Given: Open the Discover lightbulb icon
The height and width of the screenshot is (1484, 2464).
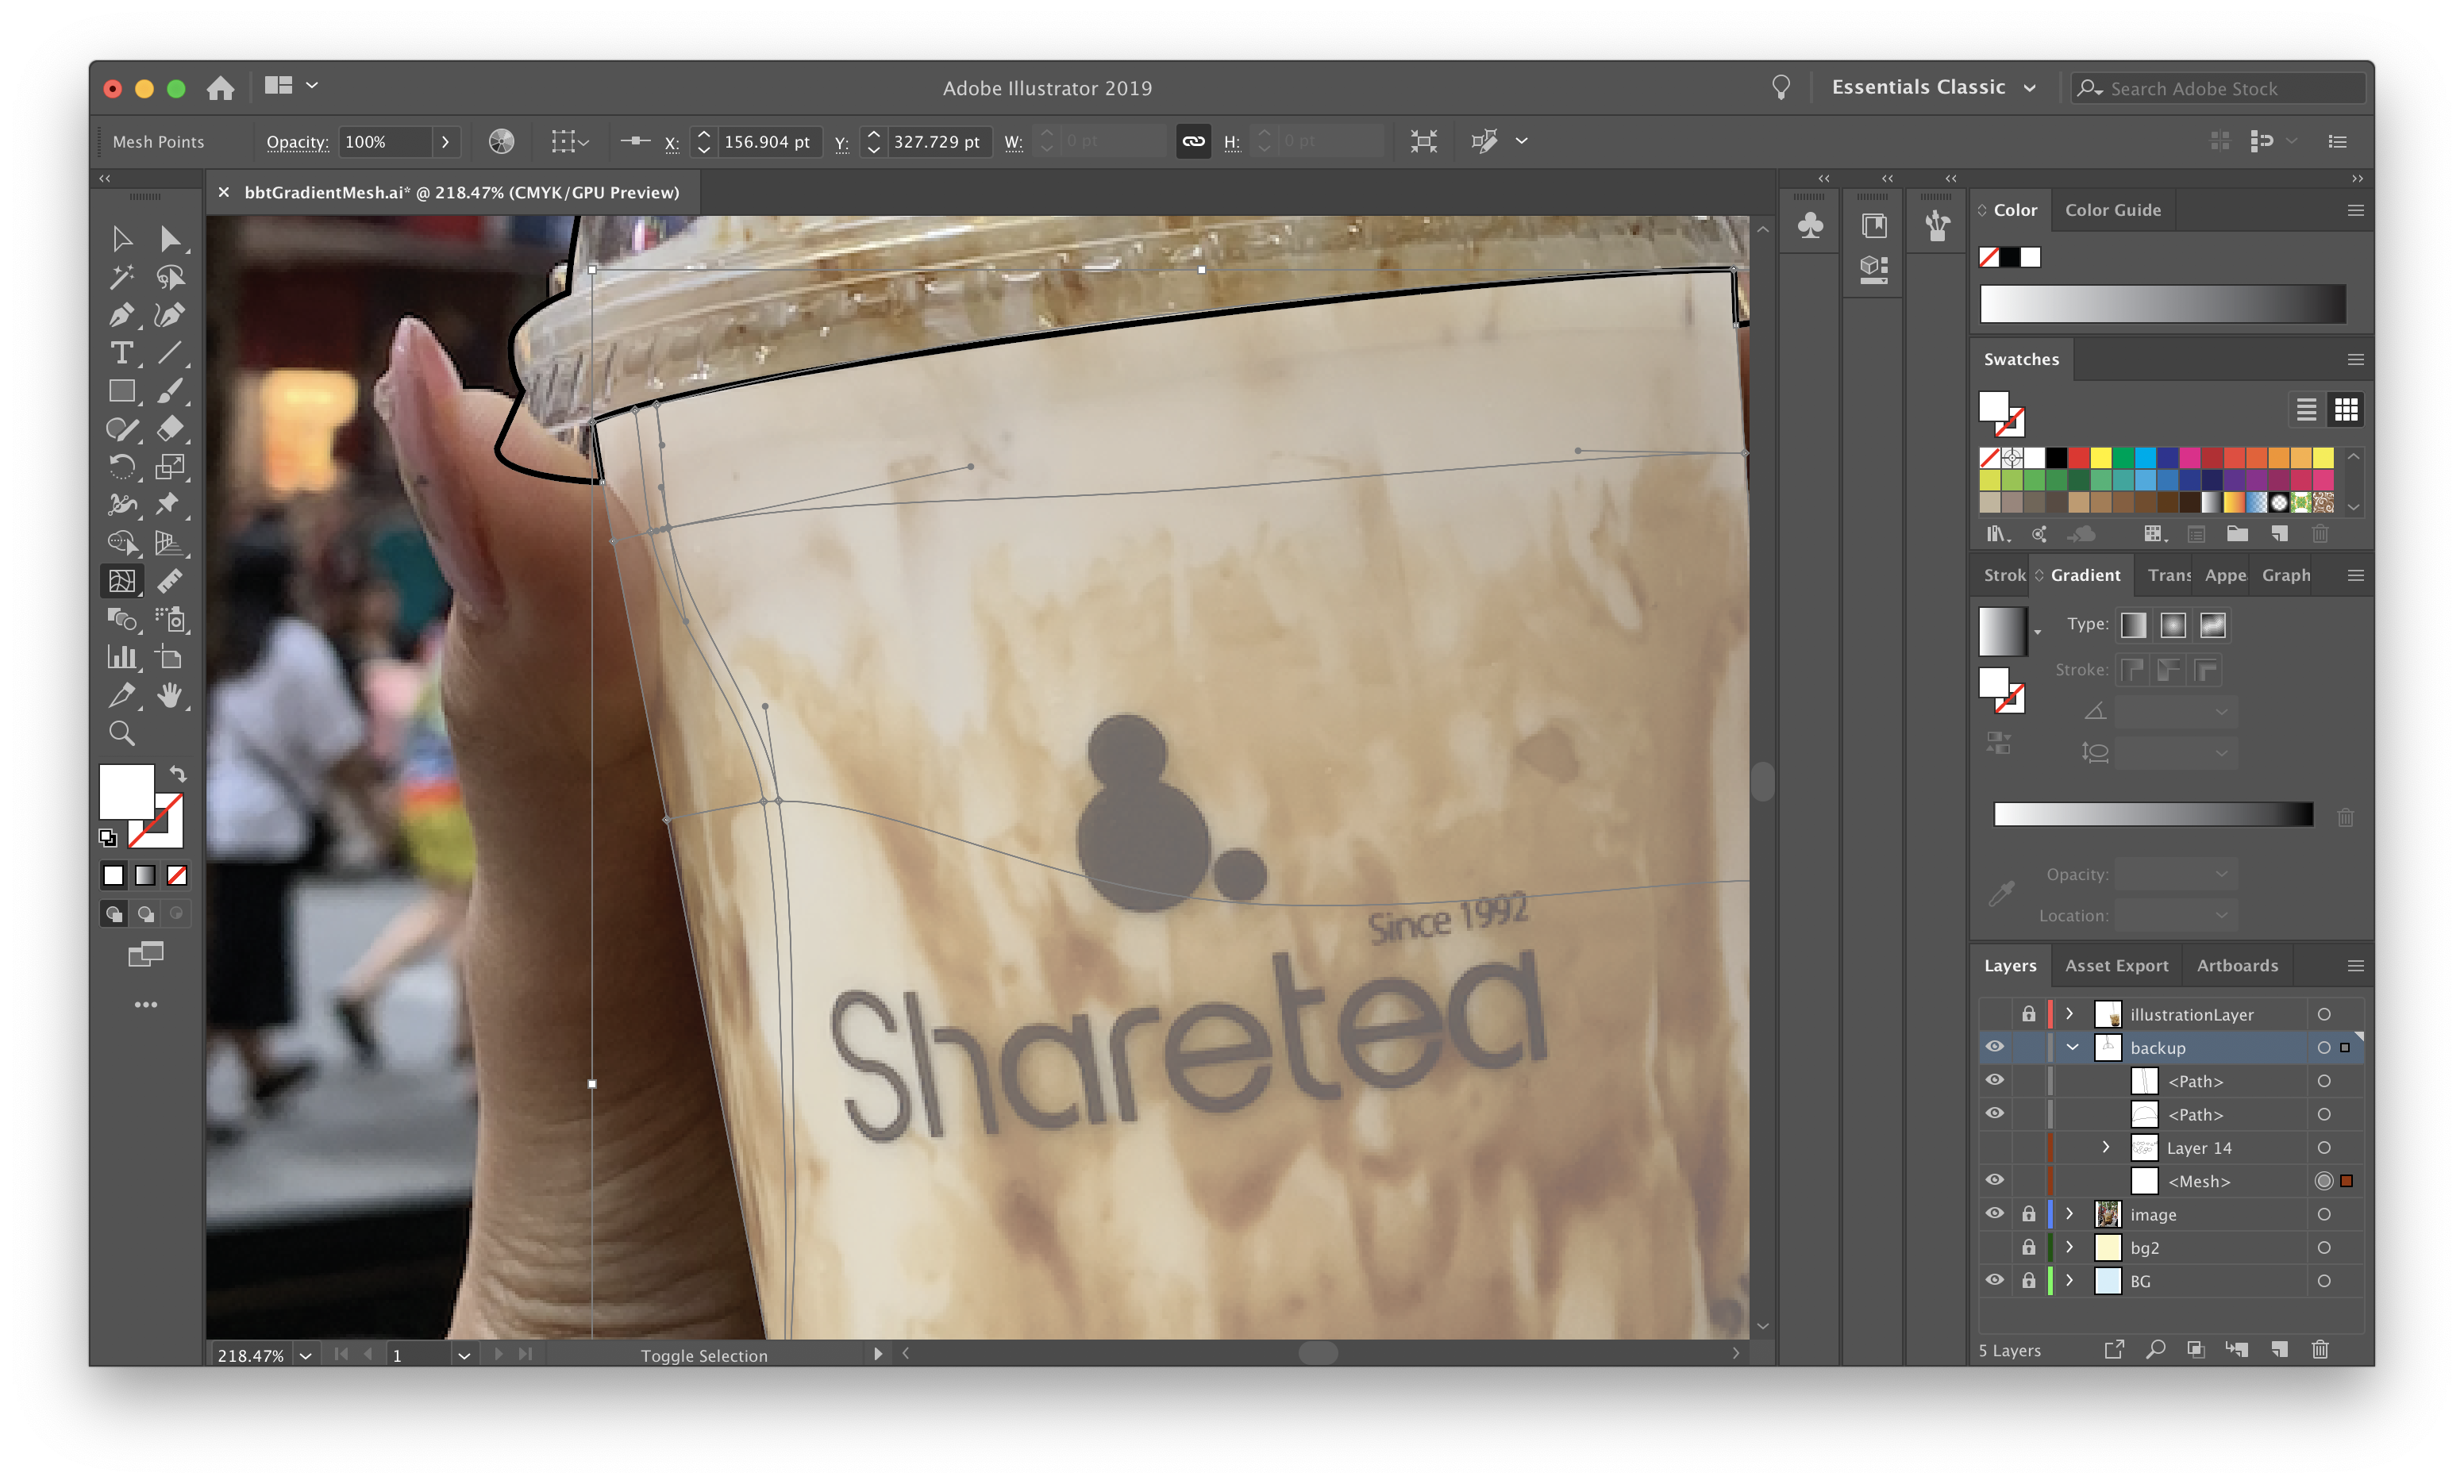Looking at the screenshot, I should [x=1781, y=88].
